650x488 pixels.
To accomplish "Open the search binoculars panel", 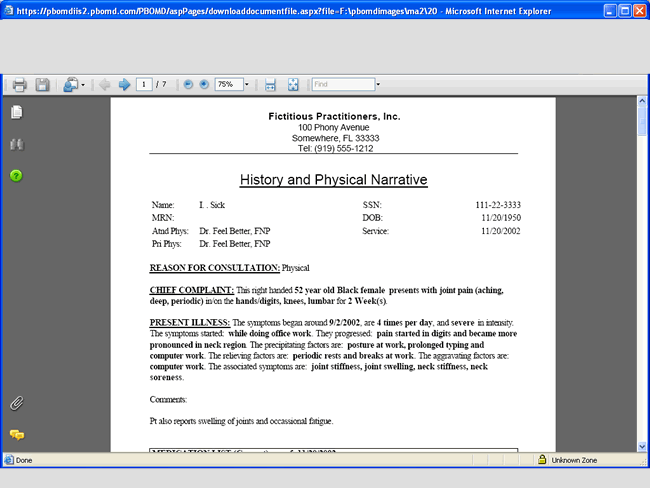I will [16, 145].
